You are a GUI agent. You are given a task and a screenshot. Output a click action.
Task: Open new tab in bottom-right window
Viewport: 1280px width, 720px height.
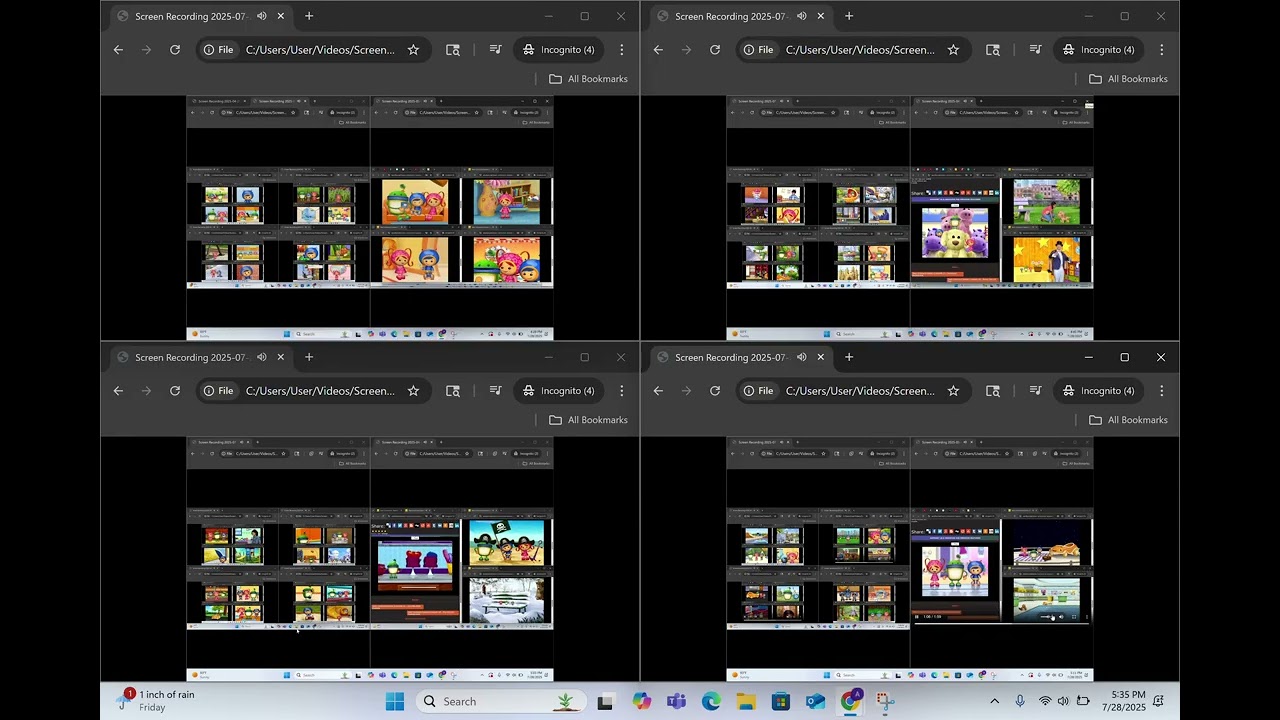pyautogui.click(x=849, y=357)
